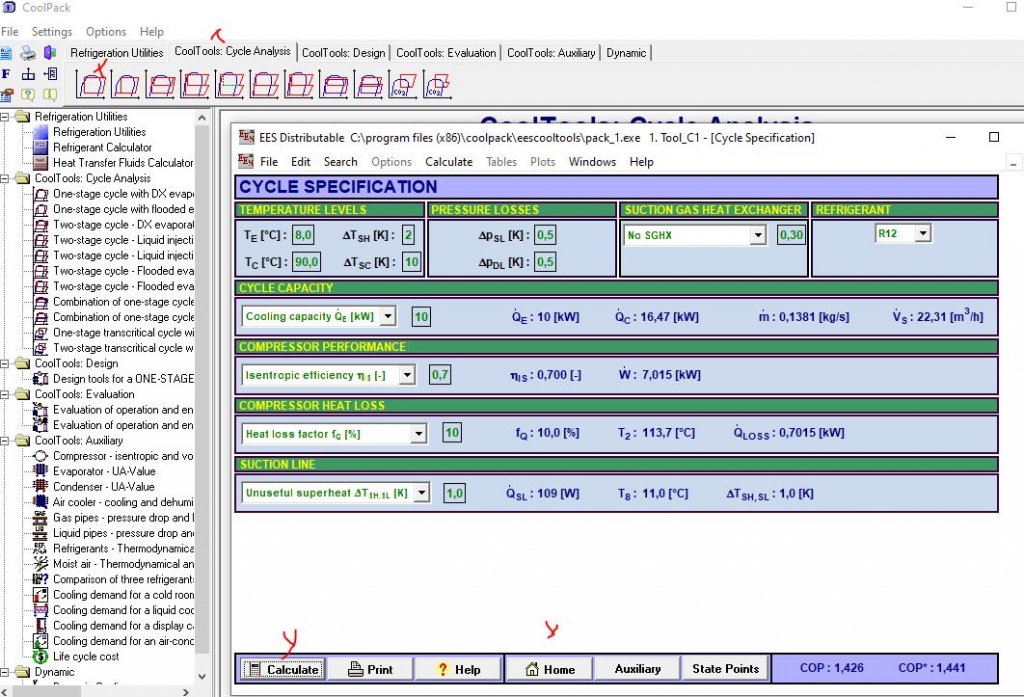1024x697 pixels.
Task: Click the first one-stage cycle toolbar icon
Action: [x=93, y=86]
